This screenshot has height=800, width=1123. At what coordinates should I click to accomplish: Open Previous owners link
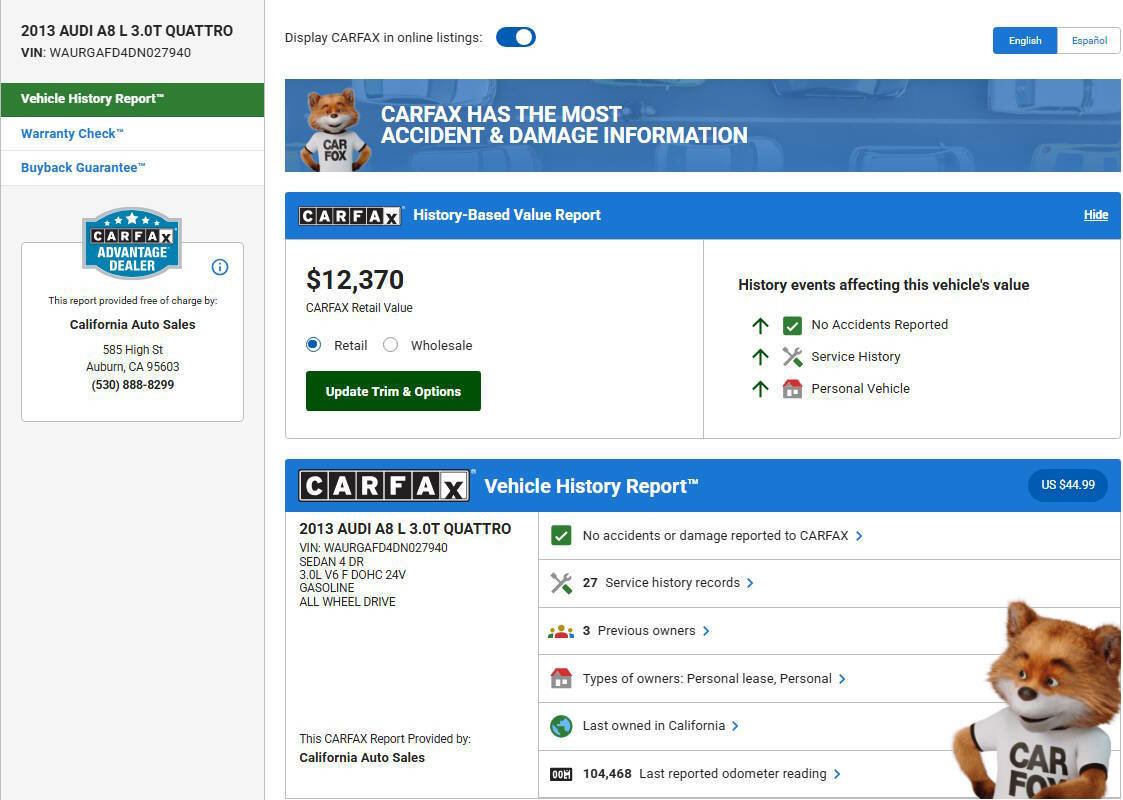[x=639, y=631]
